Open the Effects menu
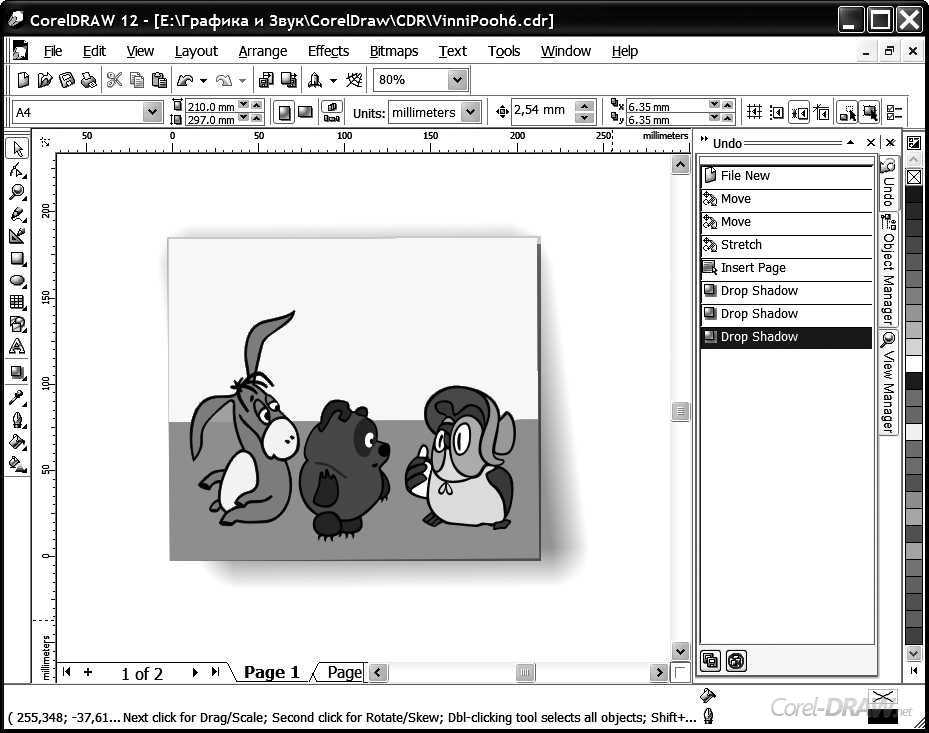Screen dimensions: 929x733 point(328,51)
